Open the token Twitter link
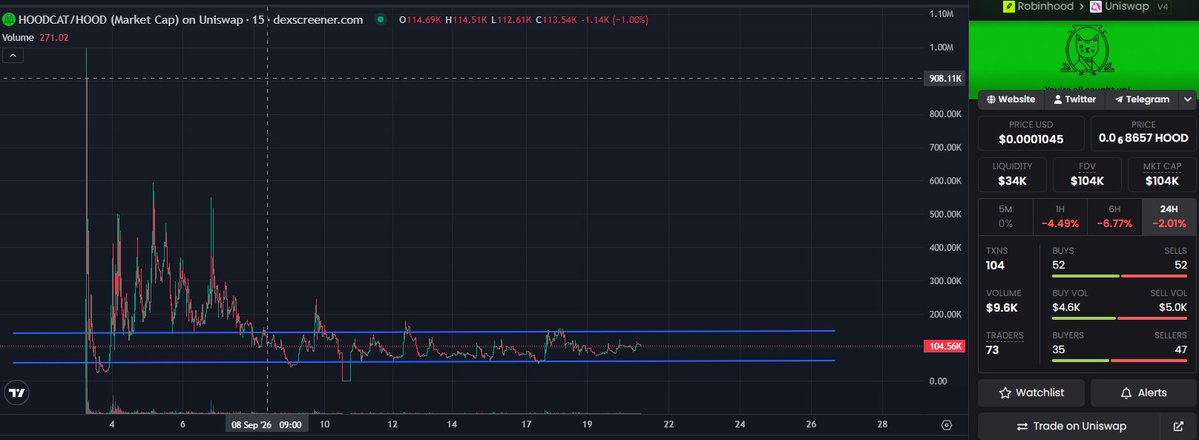 pyautogui.click(x=1074, y=99)
